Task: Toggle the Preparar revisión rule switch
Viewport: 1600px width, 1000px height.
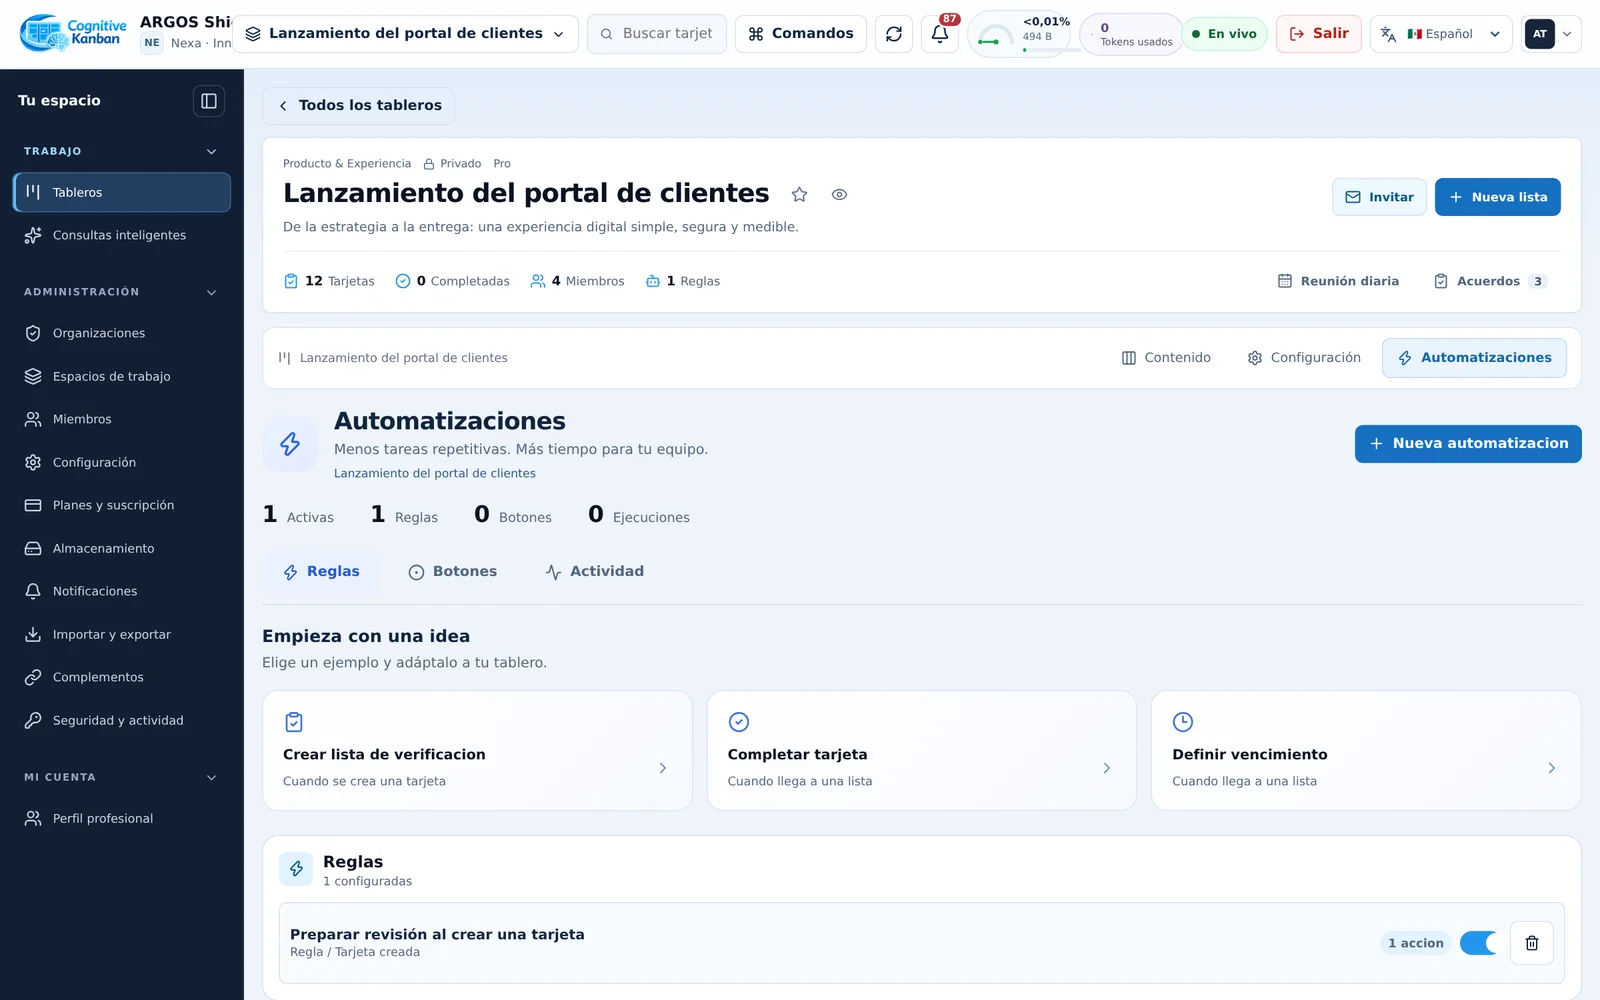Action: tap(1478, 943)
